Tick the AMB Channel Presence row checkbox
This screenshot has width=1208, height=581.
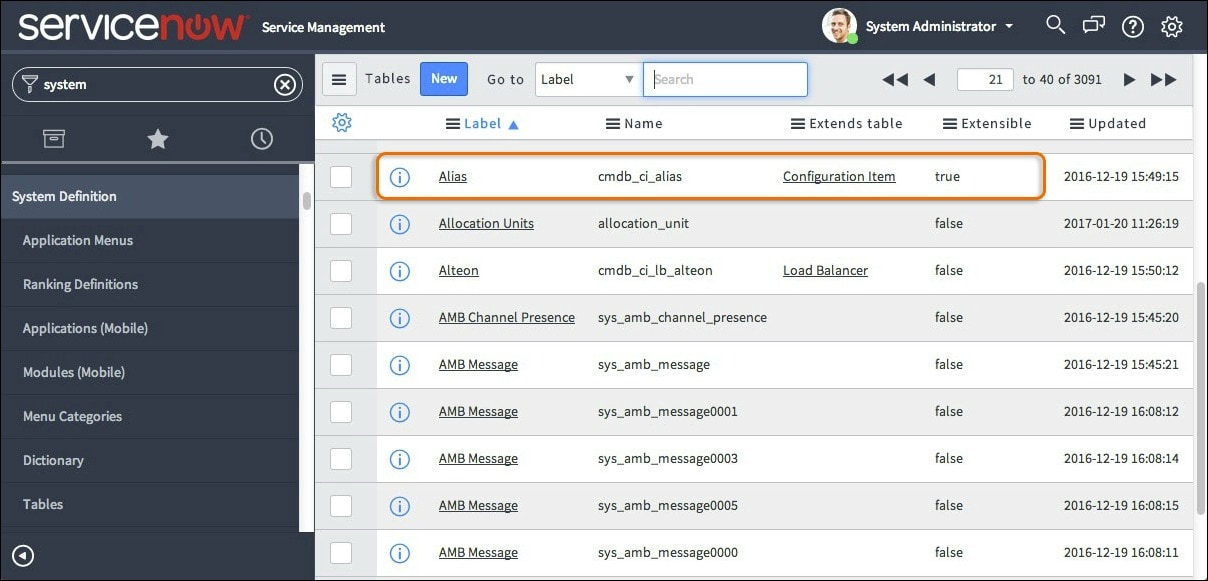(341, 318)
